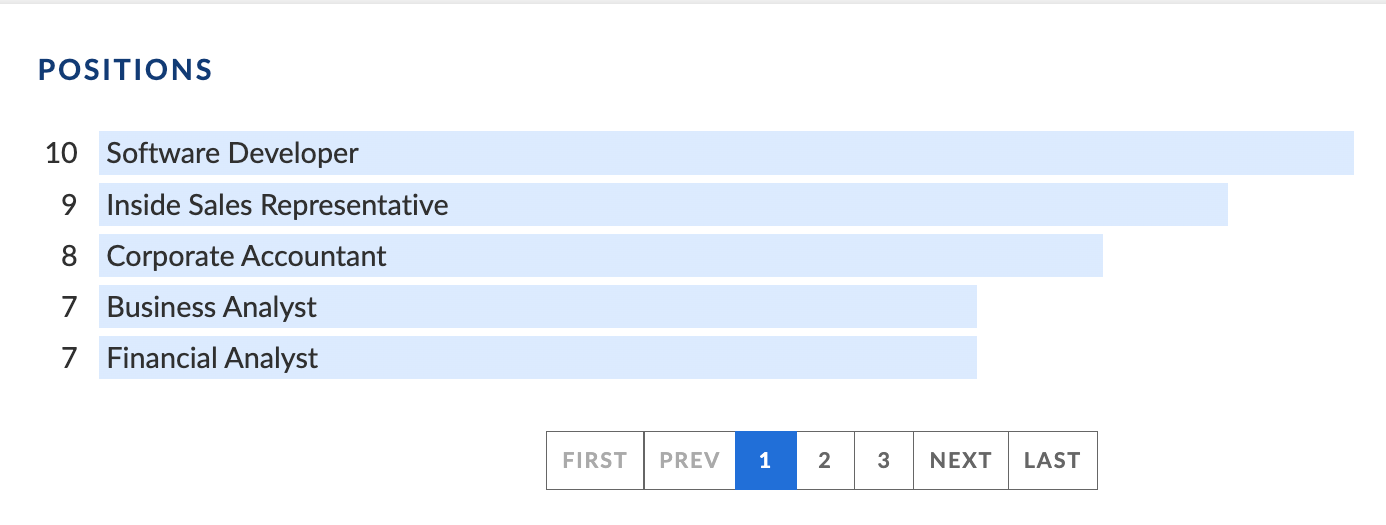Jump to the LAST page
Image resolution: width=1386 pixels, height=525 pixels.
click(x=1053, y=460)
